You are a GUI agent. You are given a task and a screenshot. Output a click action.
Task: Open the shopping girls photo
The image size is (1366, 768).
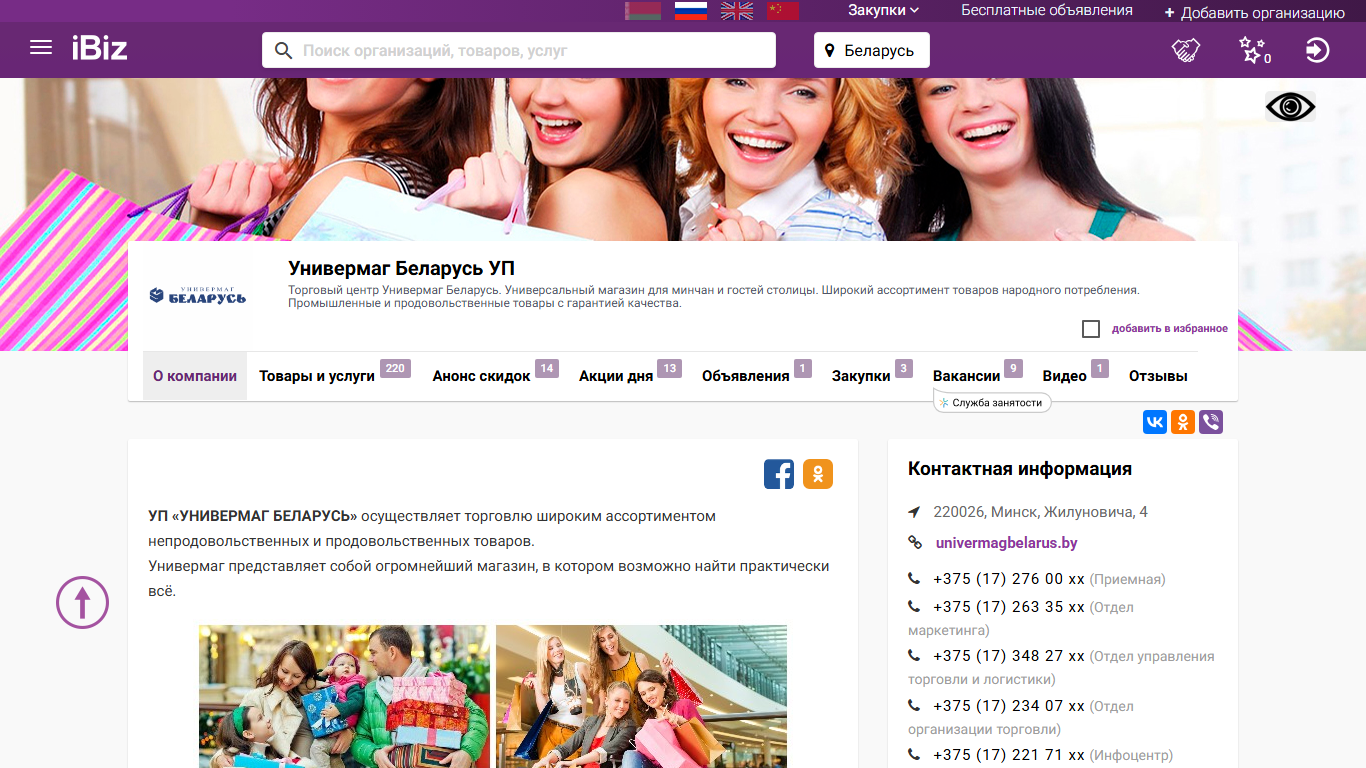click(641, 696)
